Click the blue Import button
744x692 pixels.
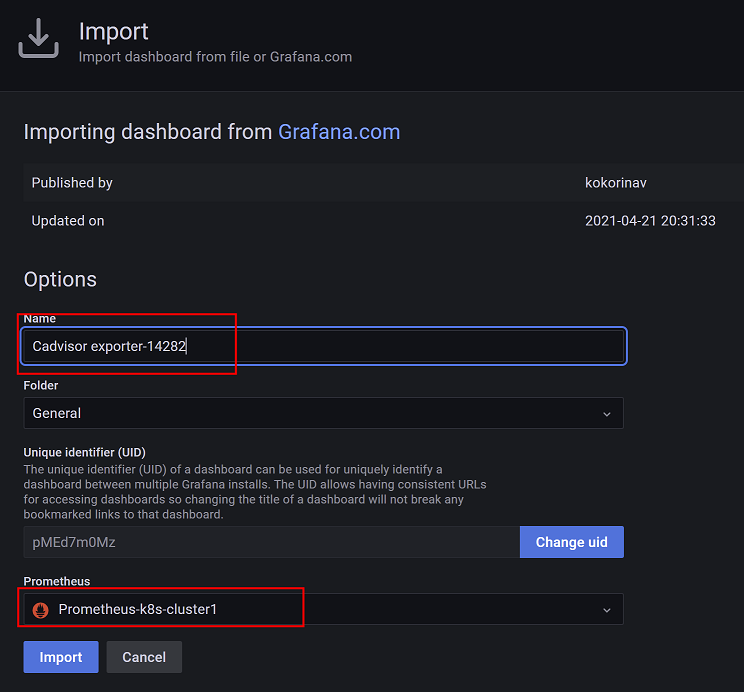tap(61, 657)
